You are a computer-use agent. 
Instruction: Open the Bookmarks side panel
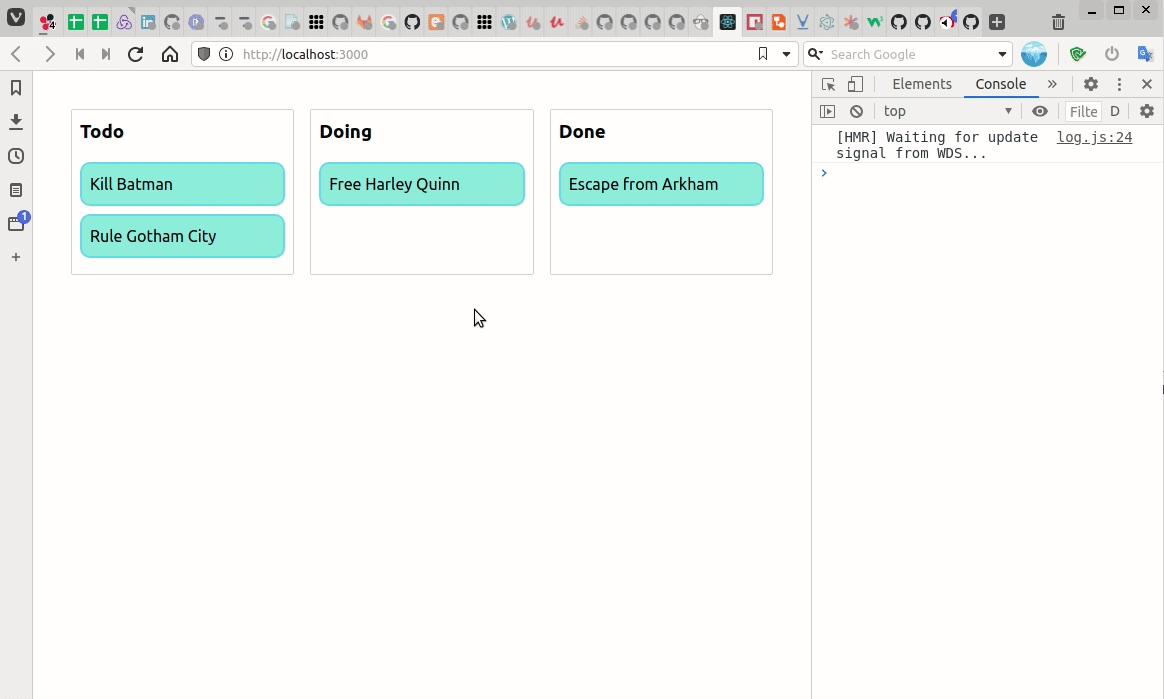pos(16,88)
